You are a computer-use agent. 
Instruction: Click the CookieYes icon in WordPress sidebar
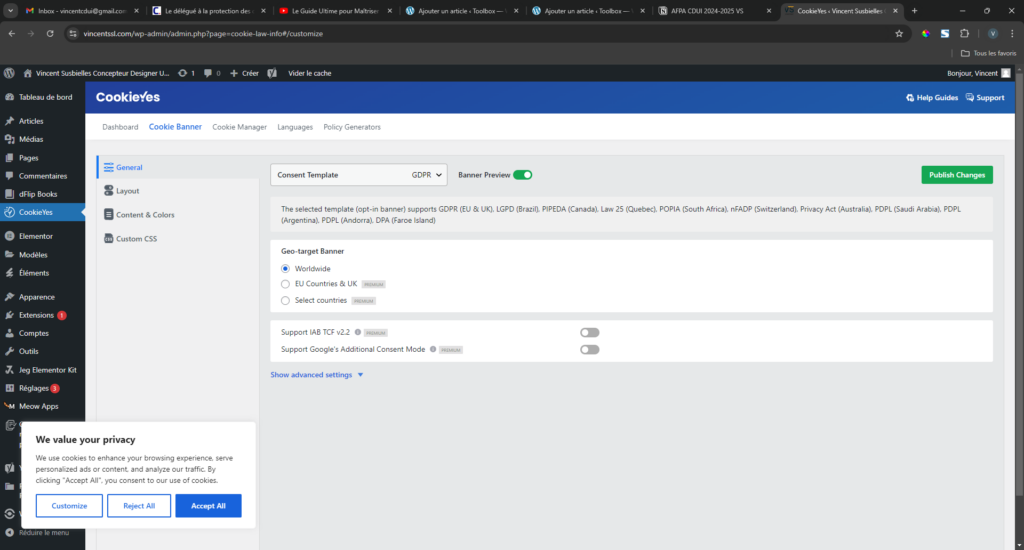9,212
